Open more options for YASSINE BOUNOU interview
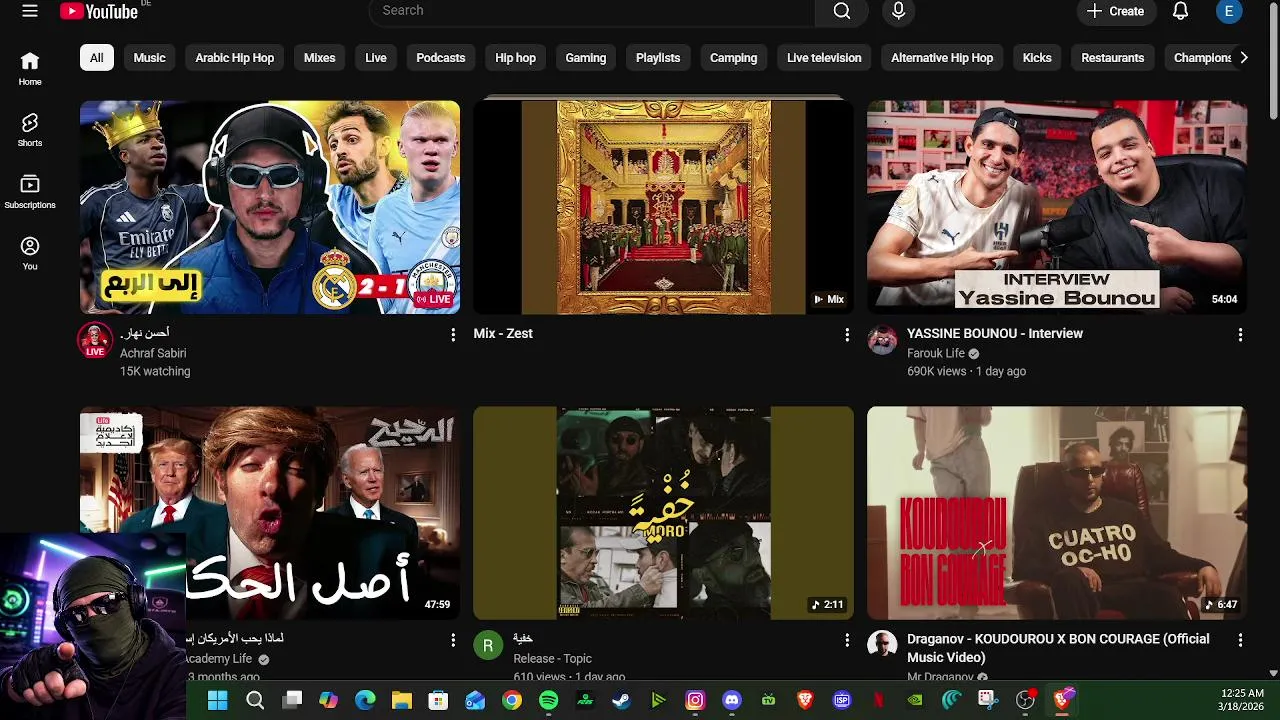This screenshot has width=1280, height=720. tap(1240, 334)
